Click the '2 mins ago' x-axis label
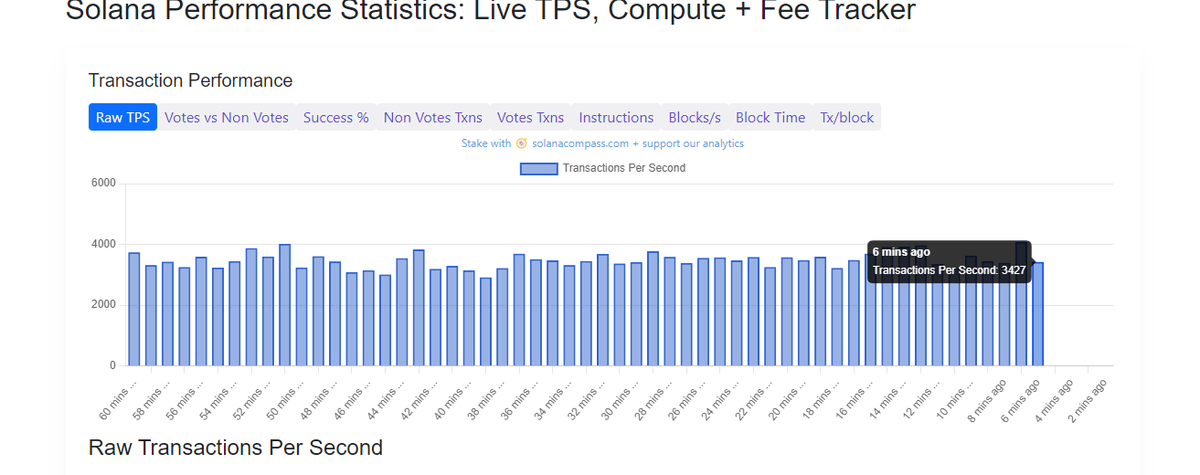This screenshot has width=1200, height=475. click(1088, 401)
